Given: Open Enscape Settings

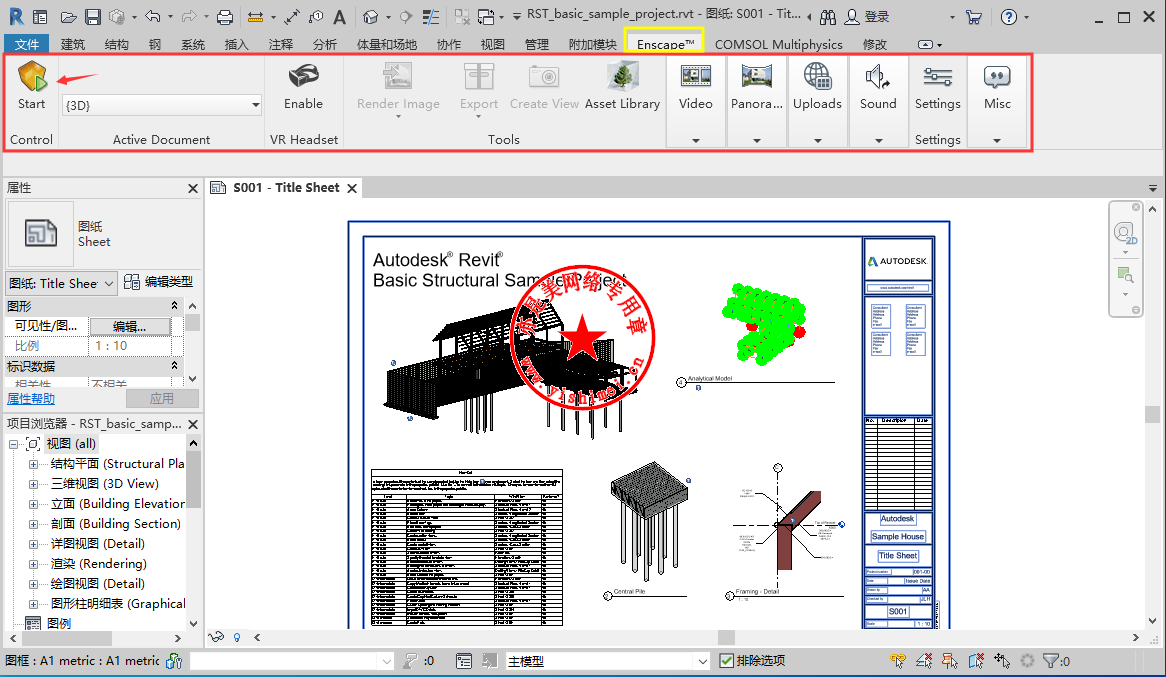Looking at the screenshot, I should 938,86.
